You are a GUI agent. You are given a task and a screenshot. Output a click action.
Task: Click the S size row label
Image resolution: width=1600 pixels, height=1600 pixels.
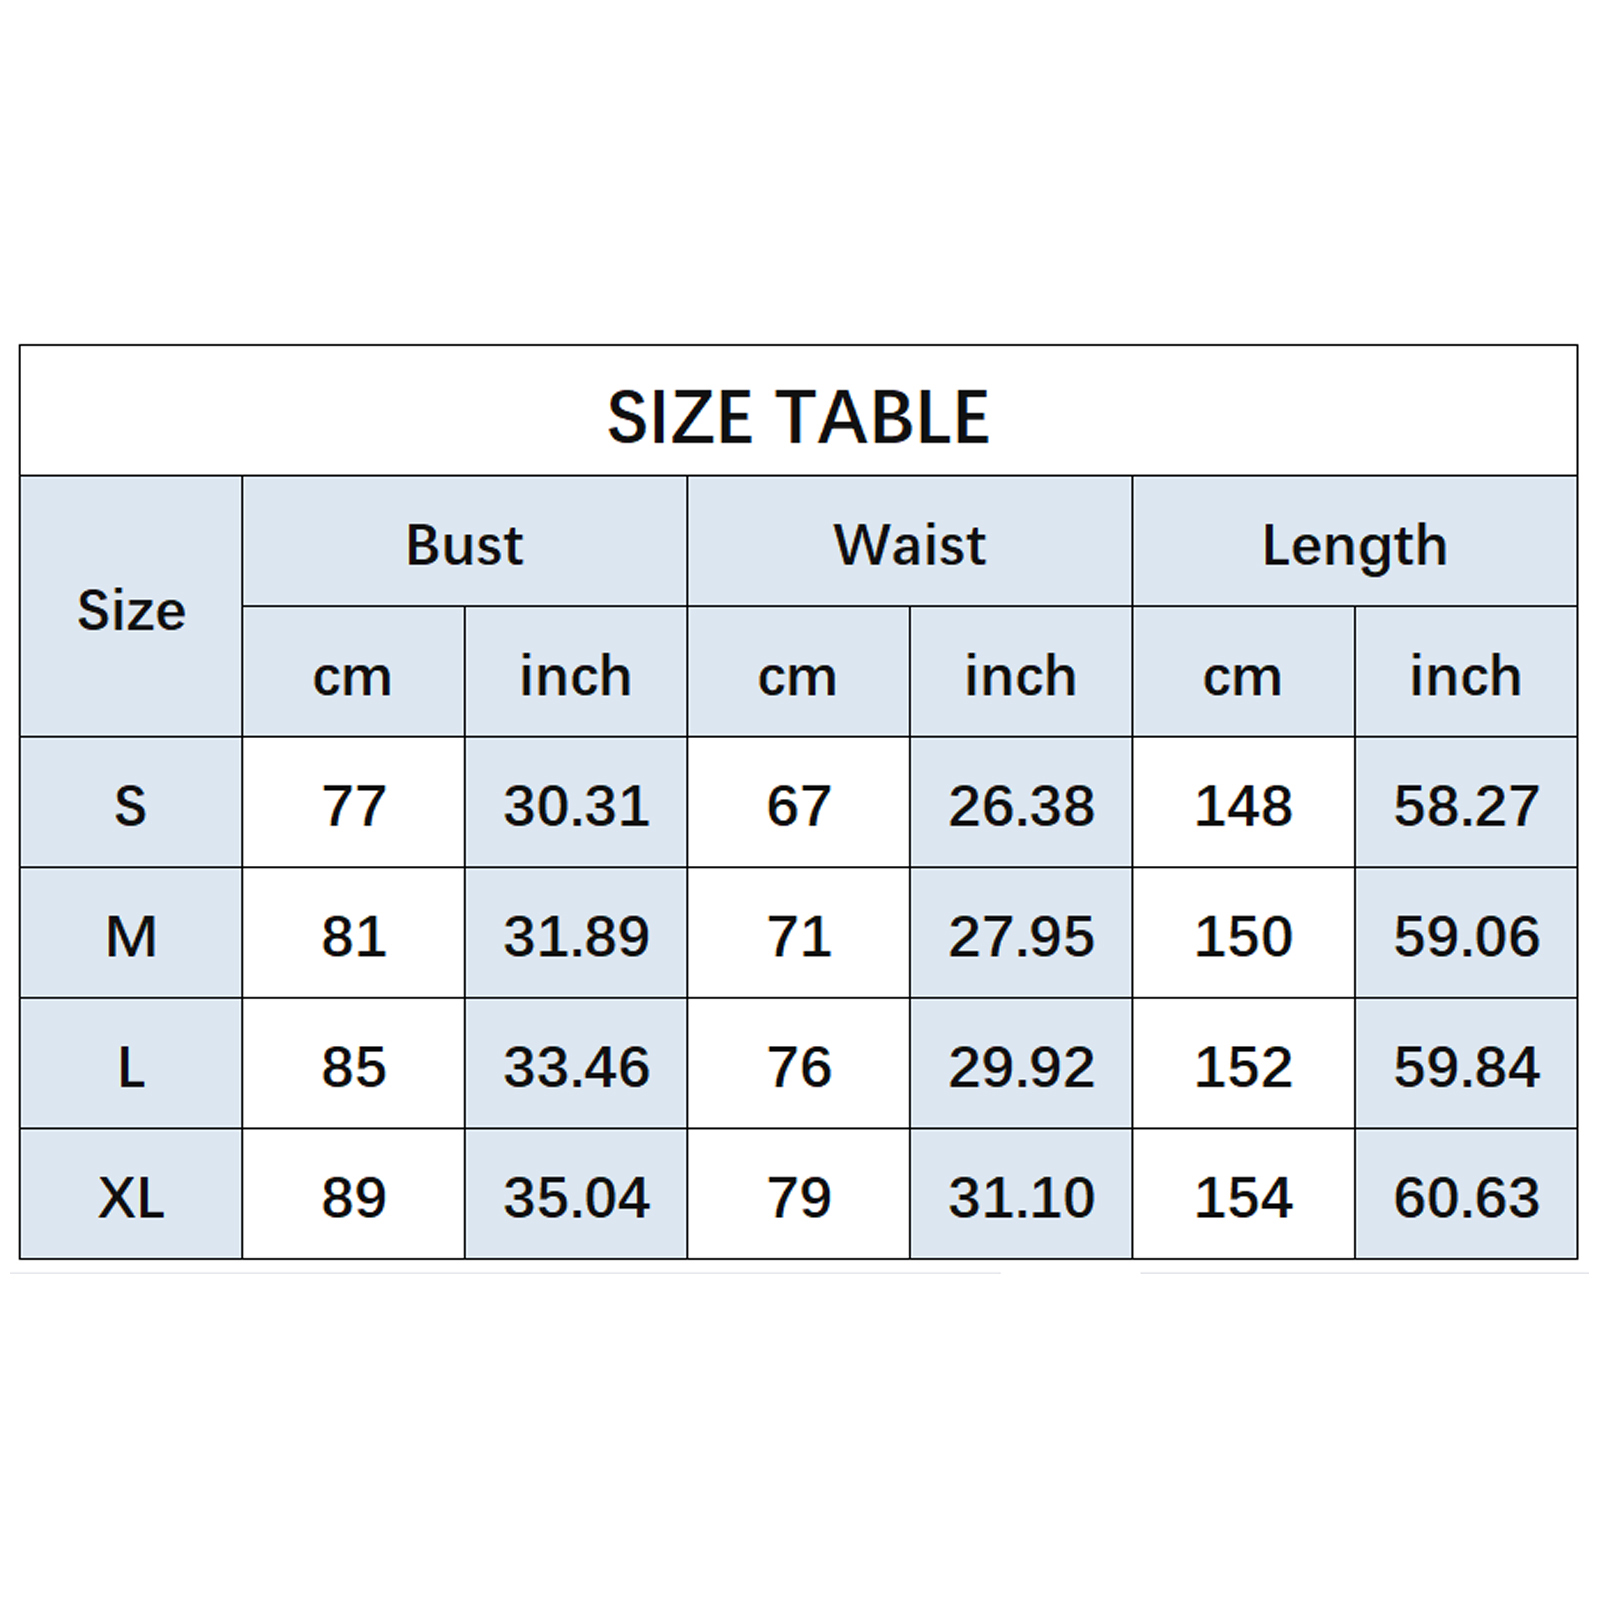pos(131,805)
